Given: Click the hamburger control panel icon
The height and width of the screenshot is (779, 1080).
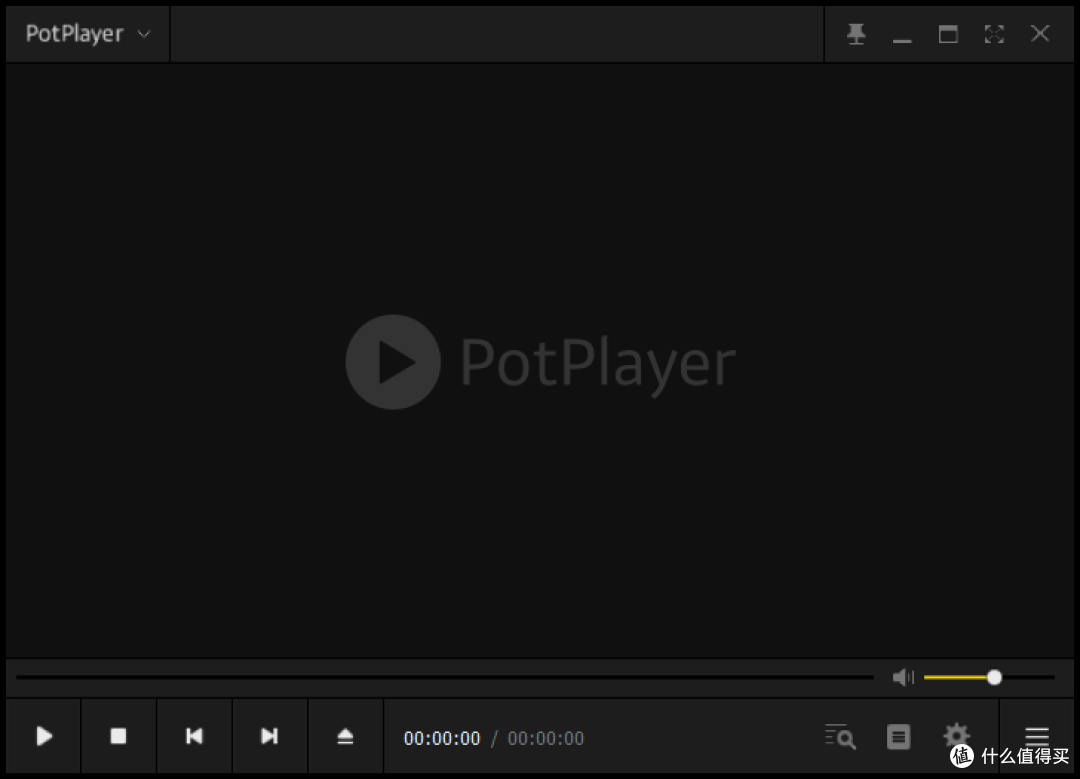Looking at the screenshot, I should pyautogui.click(x=1037, y=735).
